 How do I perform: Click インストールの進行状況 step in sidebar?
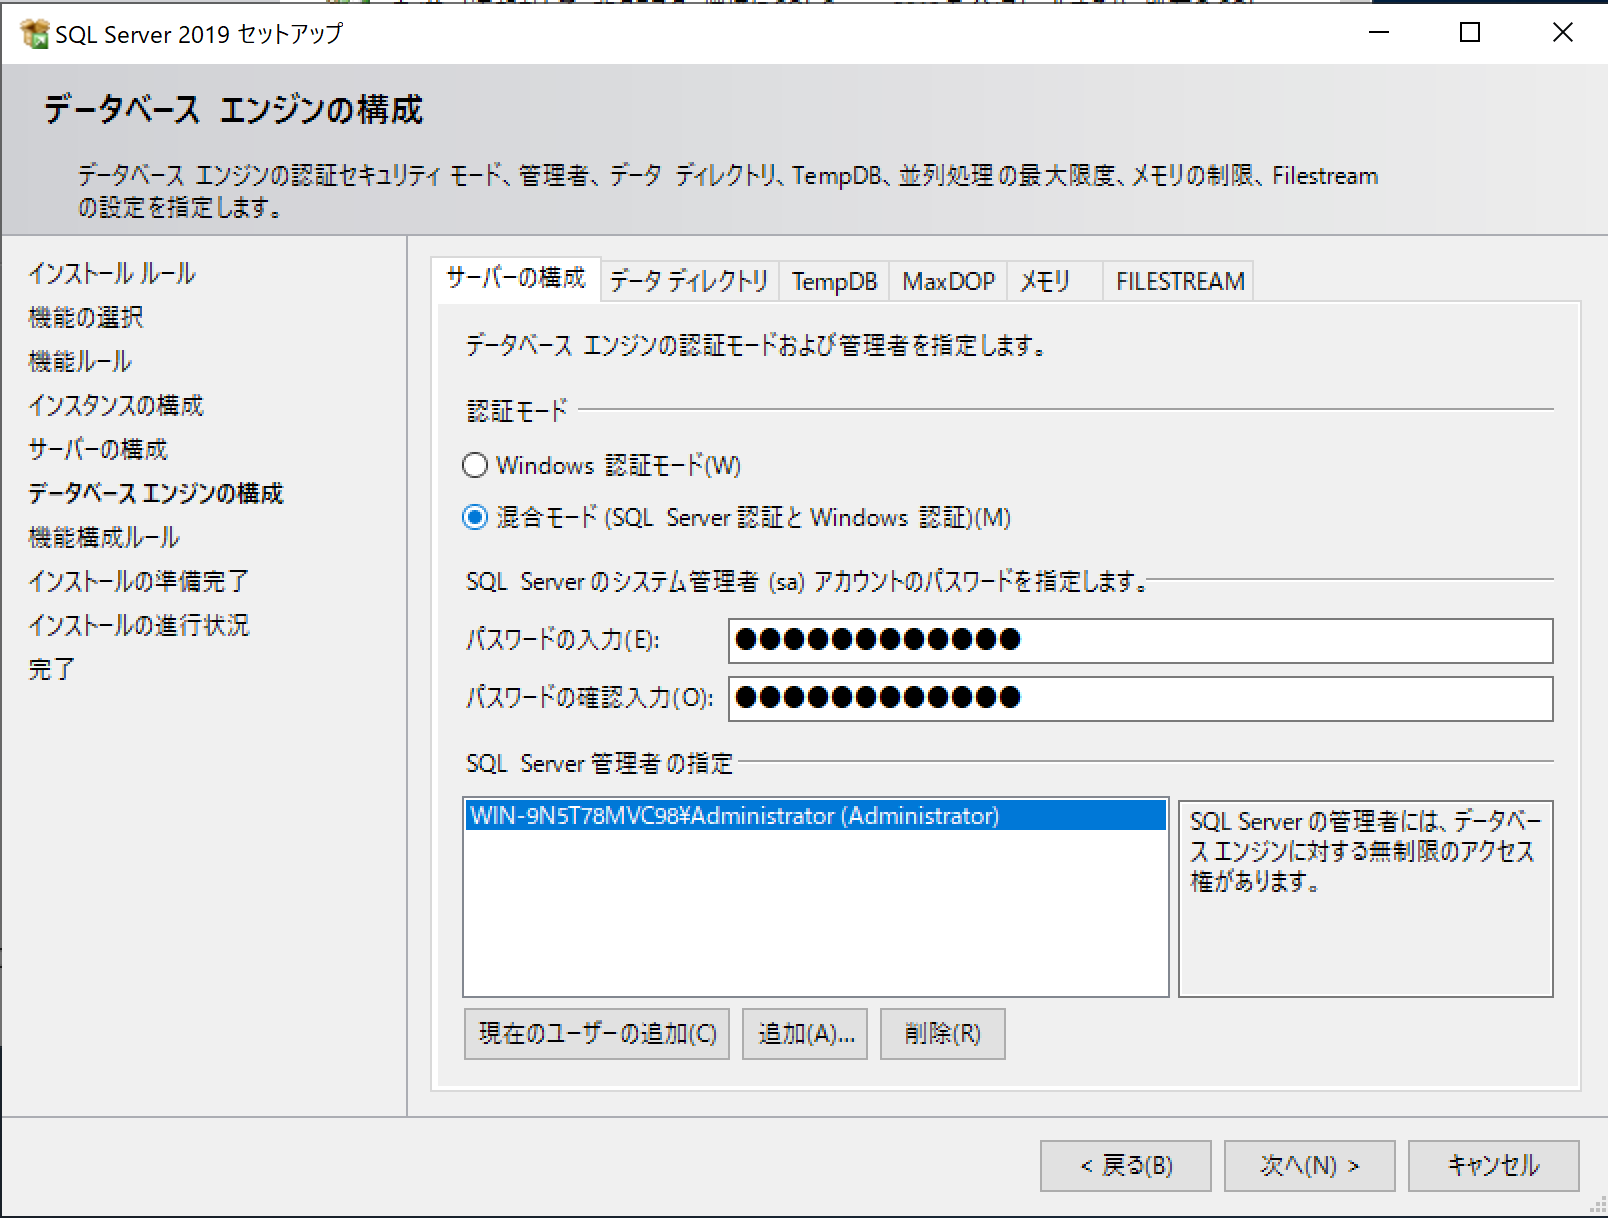[138, 625]
